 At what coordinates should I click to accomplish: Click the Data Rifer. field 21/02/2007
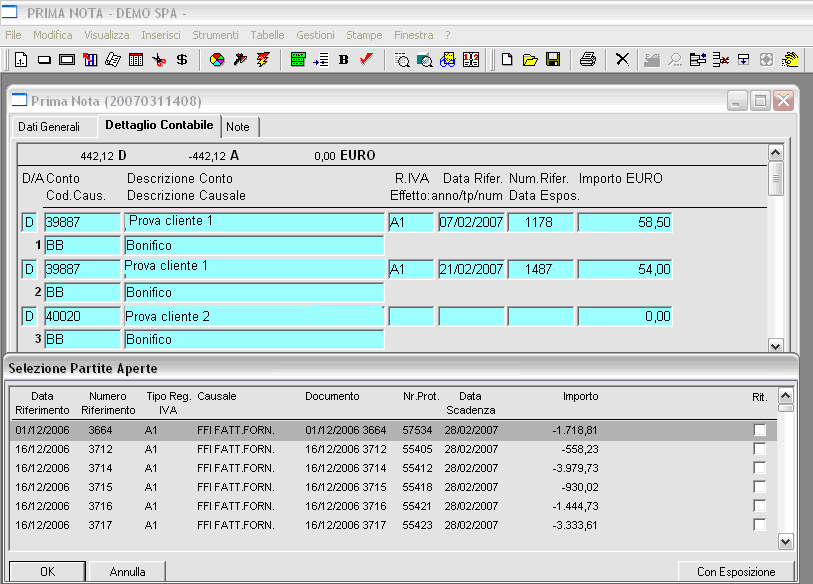[471, 269]
